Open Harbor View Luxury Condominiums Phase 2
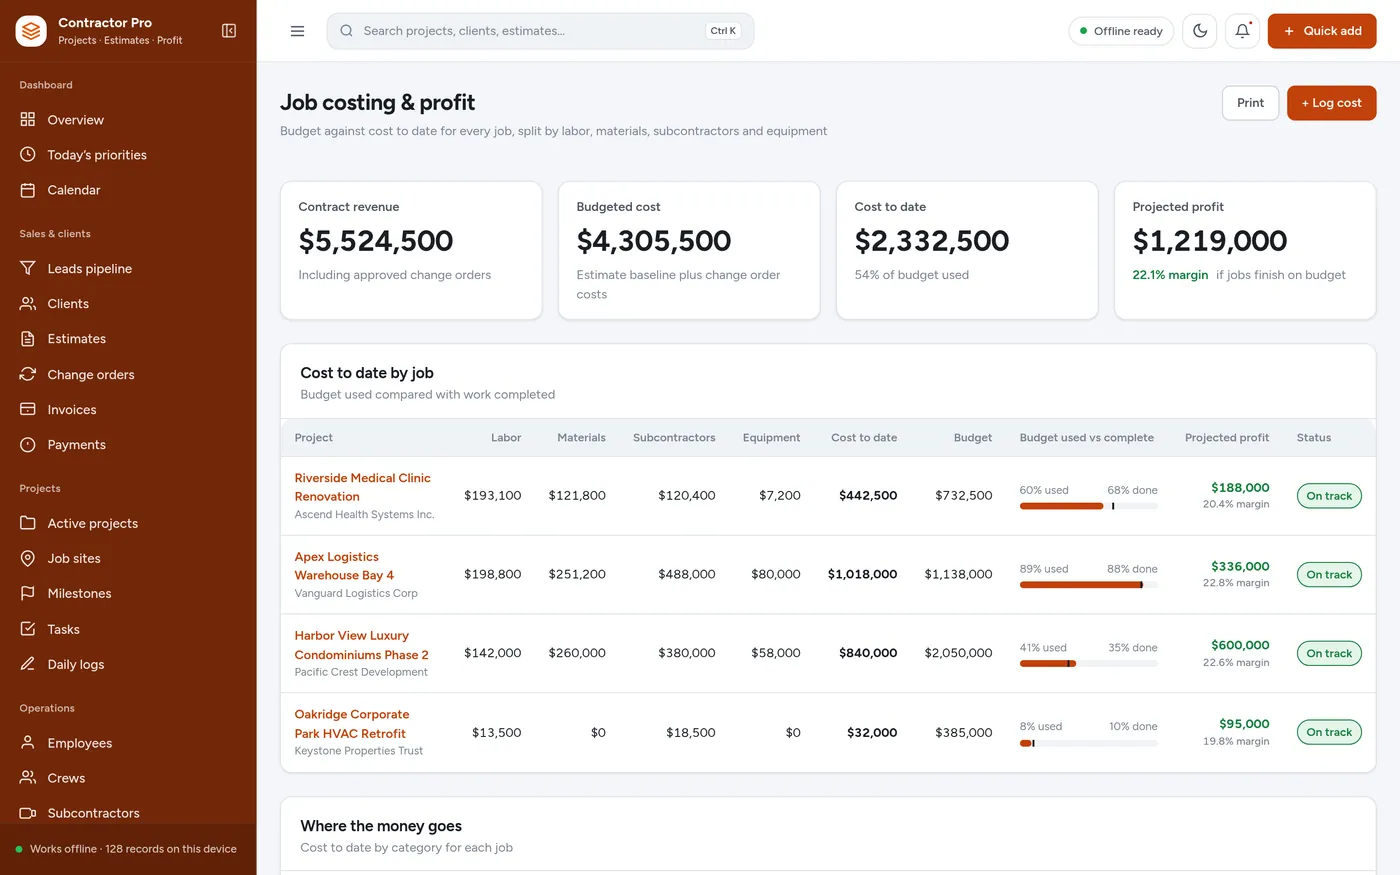This screenshot has width=1400, height=875. (361, 645)
